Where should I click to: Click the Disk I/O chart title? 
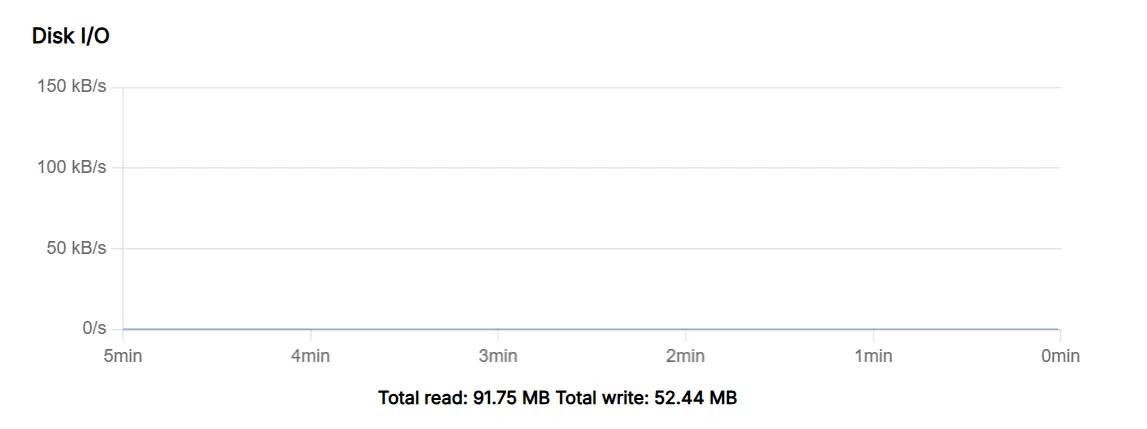[71, 36]
